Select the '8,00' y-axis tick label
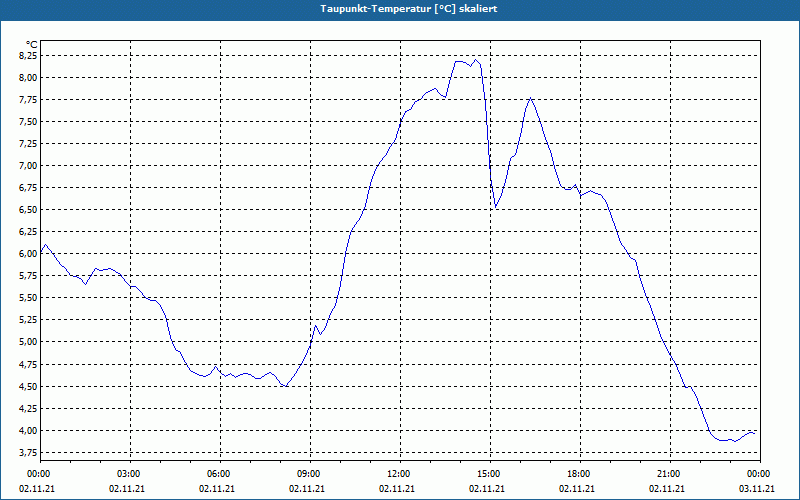800x500 pixels. [29, 78]
